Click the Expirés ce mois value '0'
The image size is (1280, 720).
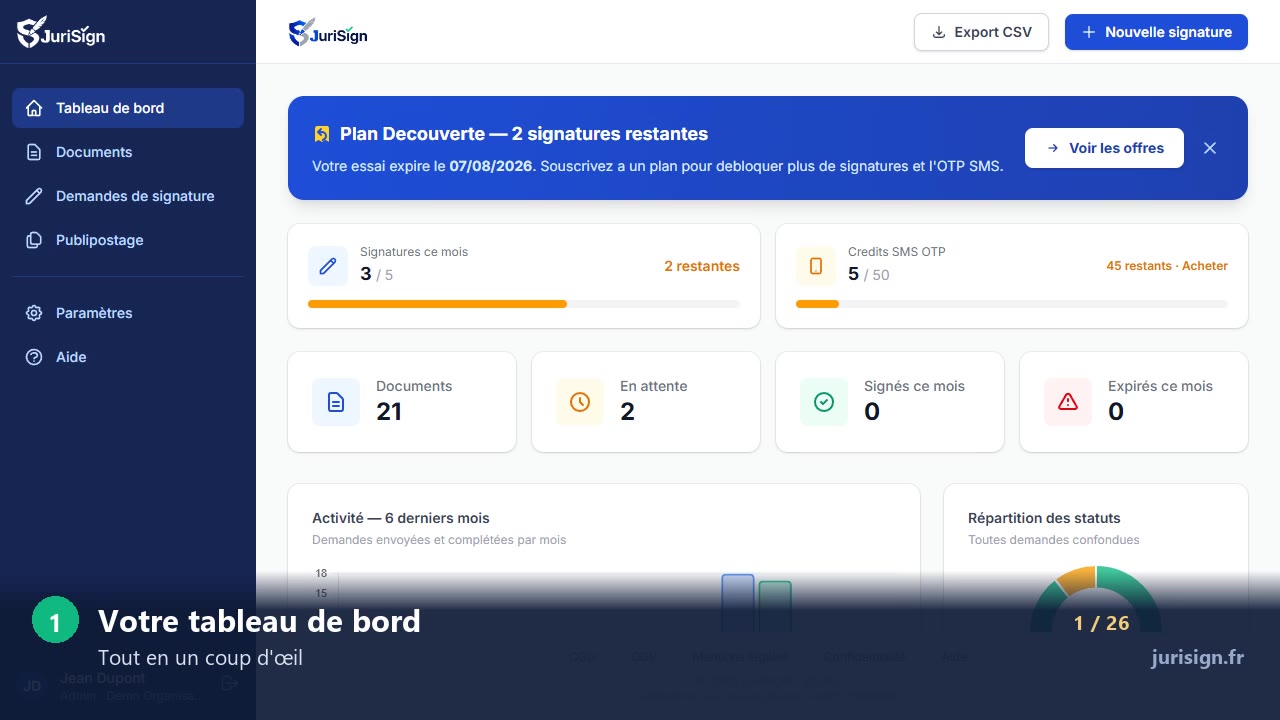coord(1116,412)
